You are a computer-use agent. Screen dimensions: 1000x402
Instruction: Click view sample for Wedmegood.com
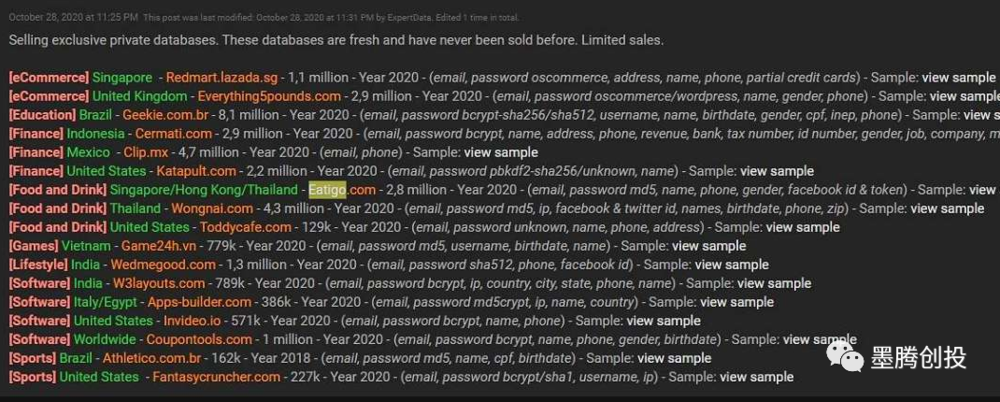click(732, 264)
